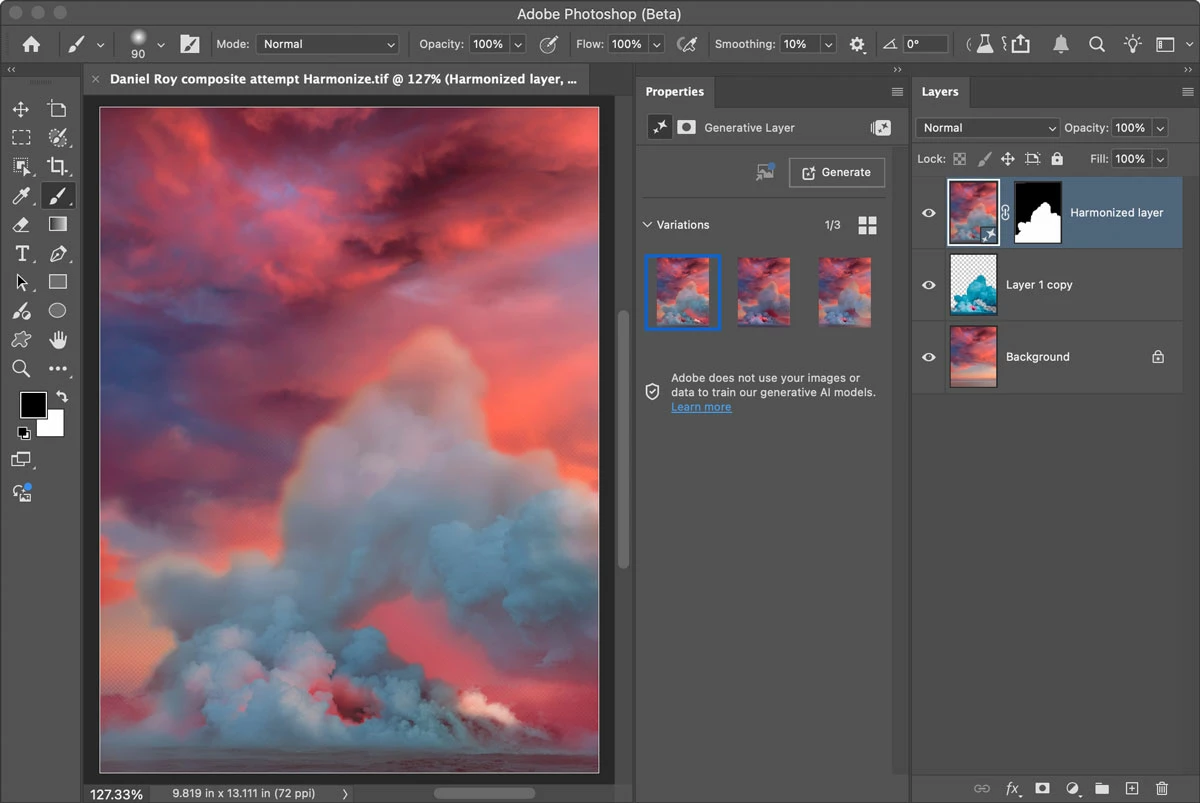1200x803 pixels.
Task: Open the Learn more link
Action: (701, 407)
